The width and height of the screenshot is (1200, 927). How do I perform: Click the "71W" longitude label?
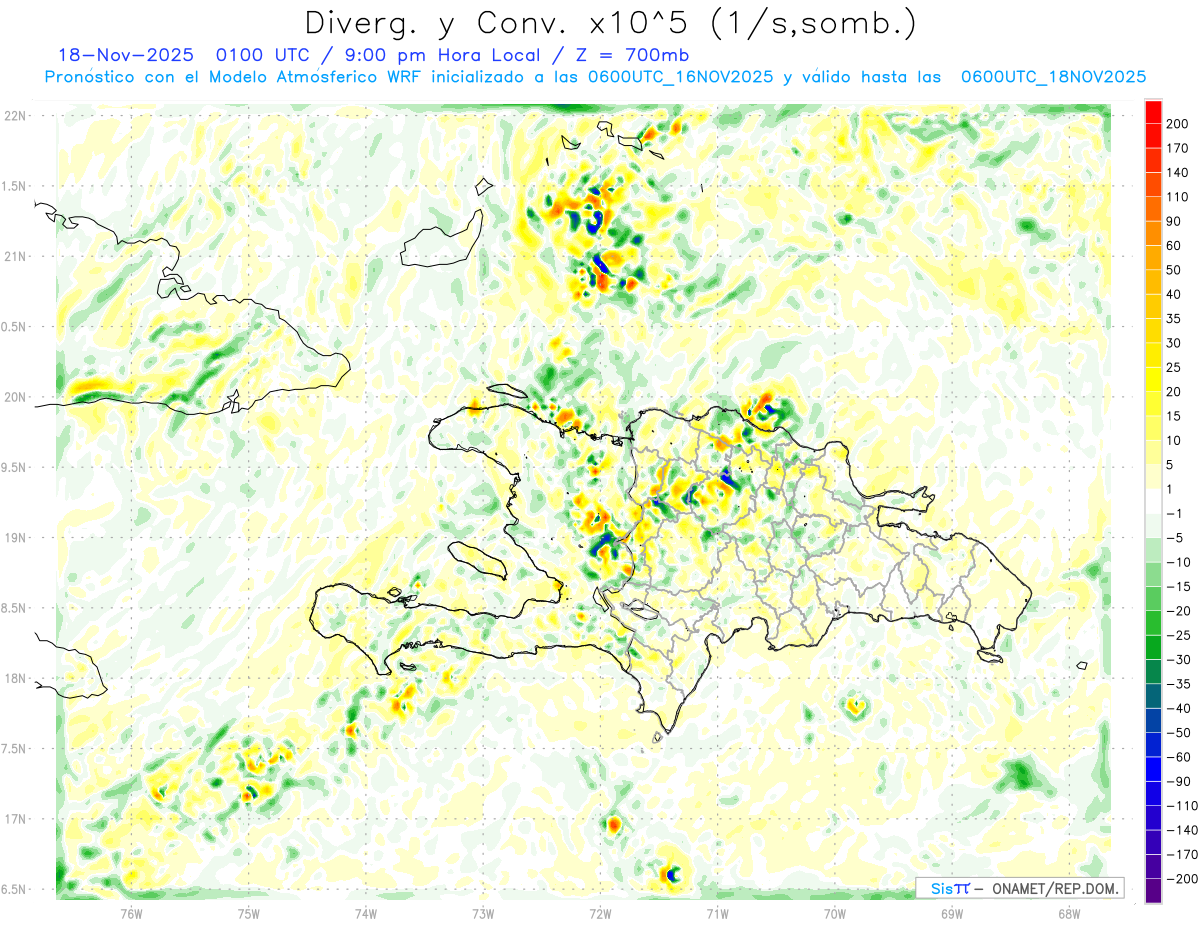pyautogui.click(x=717, y=913)
